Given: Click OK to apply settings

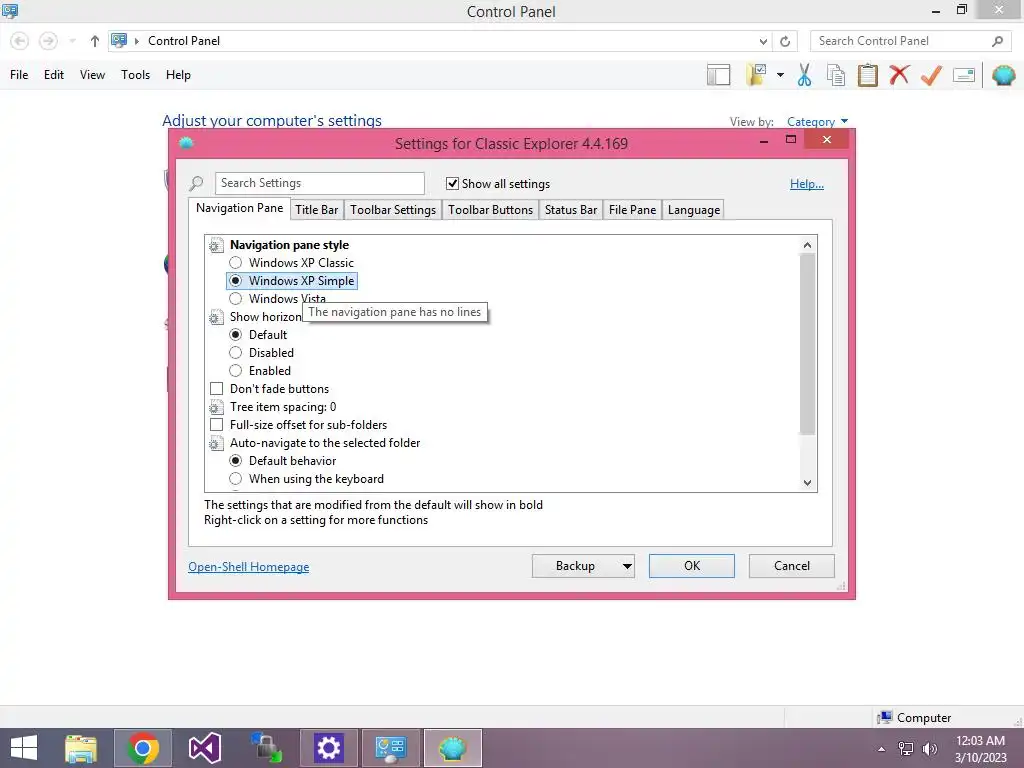Looking at the screenshot, I should point(692,566).
